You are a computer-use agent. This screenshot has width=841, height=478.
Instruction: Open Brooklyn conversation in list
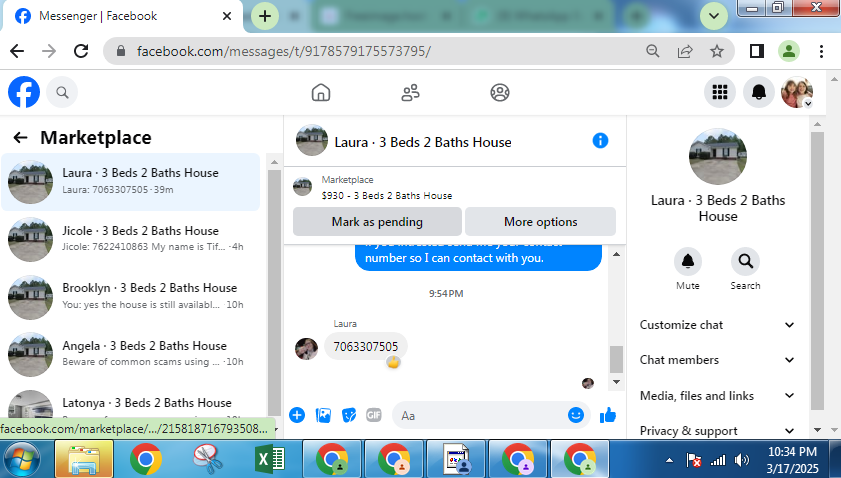(130, 297)
